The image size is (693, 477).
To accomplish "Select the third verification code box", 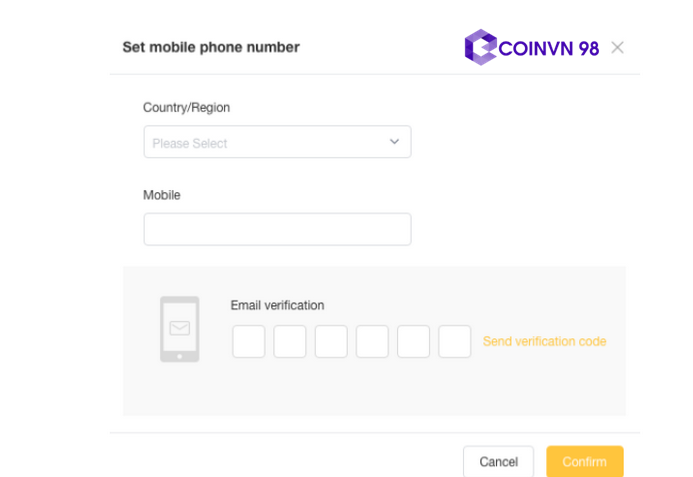I will [x=331, y=341].
